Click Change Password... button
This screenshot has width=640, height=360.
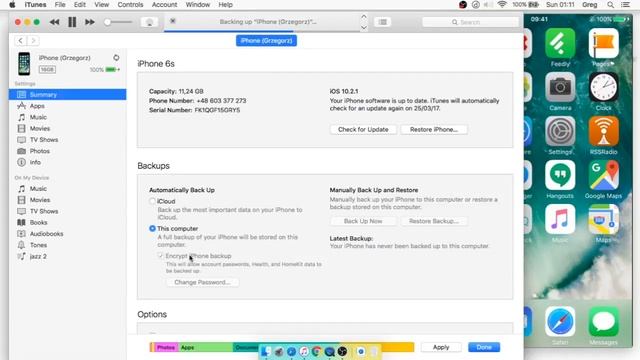pos(202,282)
